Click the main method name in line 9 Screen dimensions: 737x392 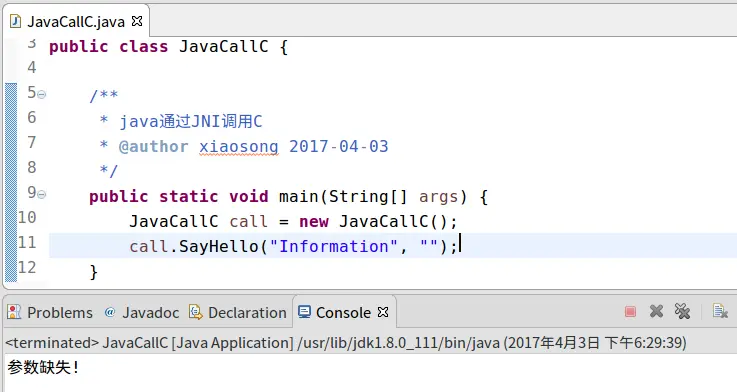(x=299, y=196)
